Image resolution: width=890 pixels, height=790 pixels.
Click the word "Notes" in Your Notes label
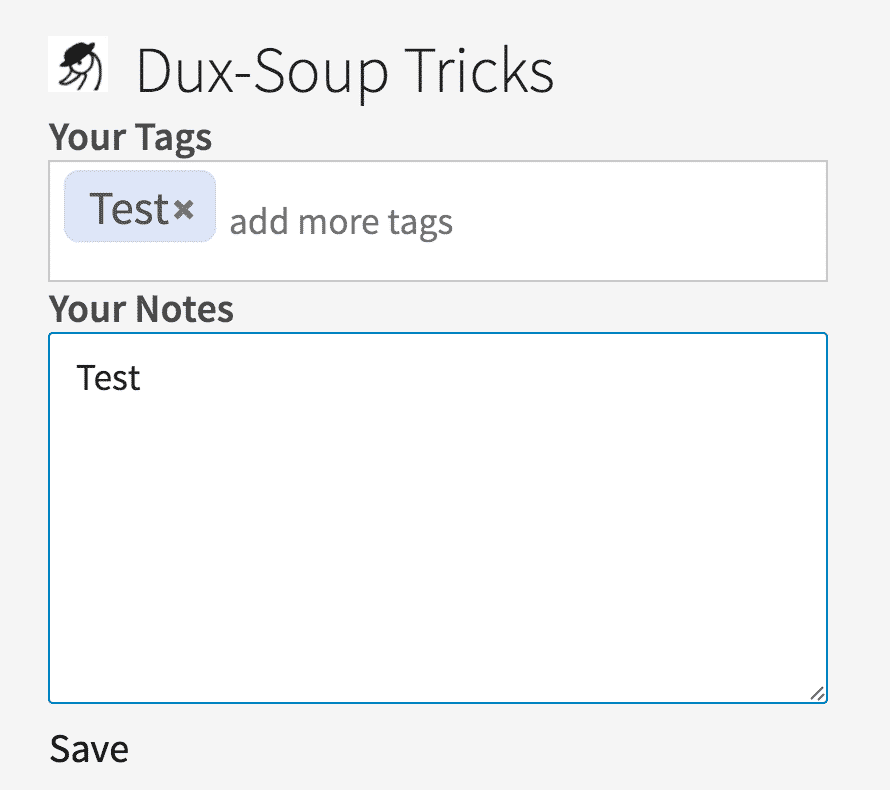pyautogui.click(x=184, y=309)
